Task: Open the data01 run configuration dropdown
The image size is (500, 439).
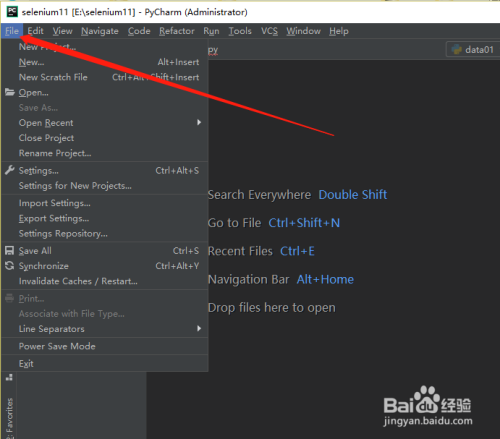Action: (x=473, y=50)
